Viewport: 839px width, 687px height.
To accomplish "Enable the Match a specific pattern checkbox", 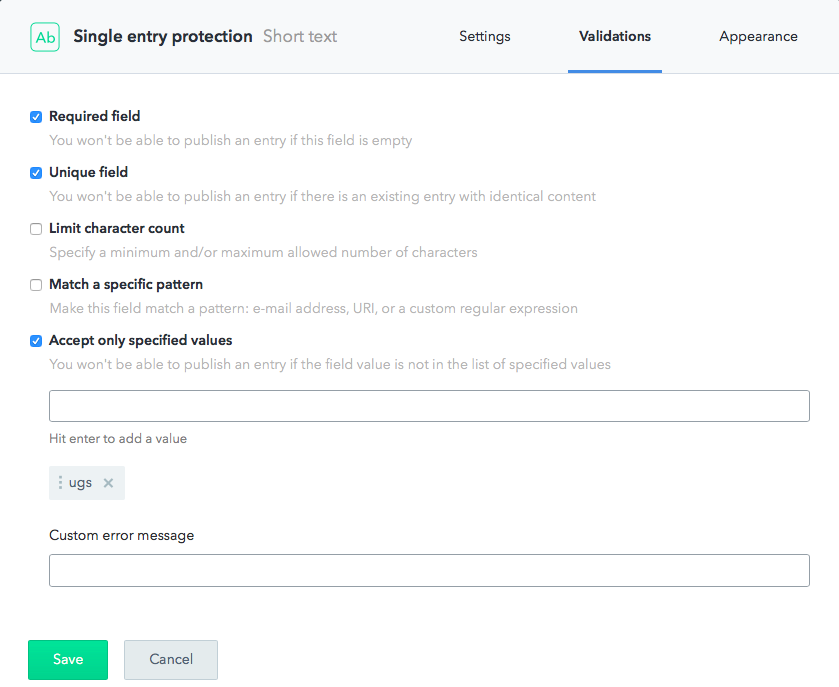I will click(36, 285).
